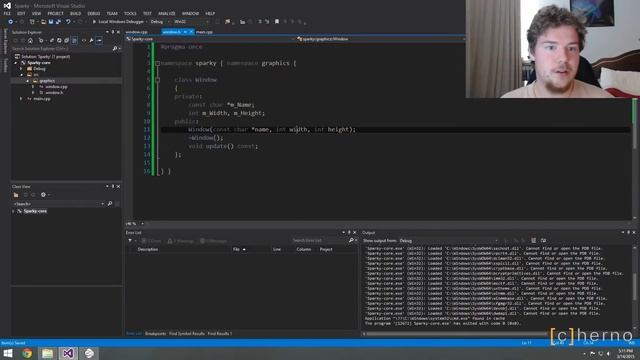The width and height of the screenshot is (640, 360).
Task: Sort Error List by Line column
Action: [277, 249]
